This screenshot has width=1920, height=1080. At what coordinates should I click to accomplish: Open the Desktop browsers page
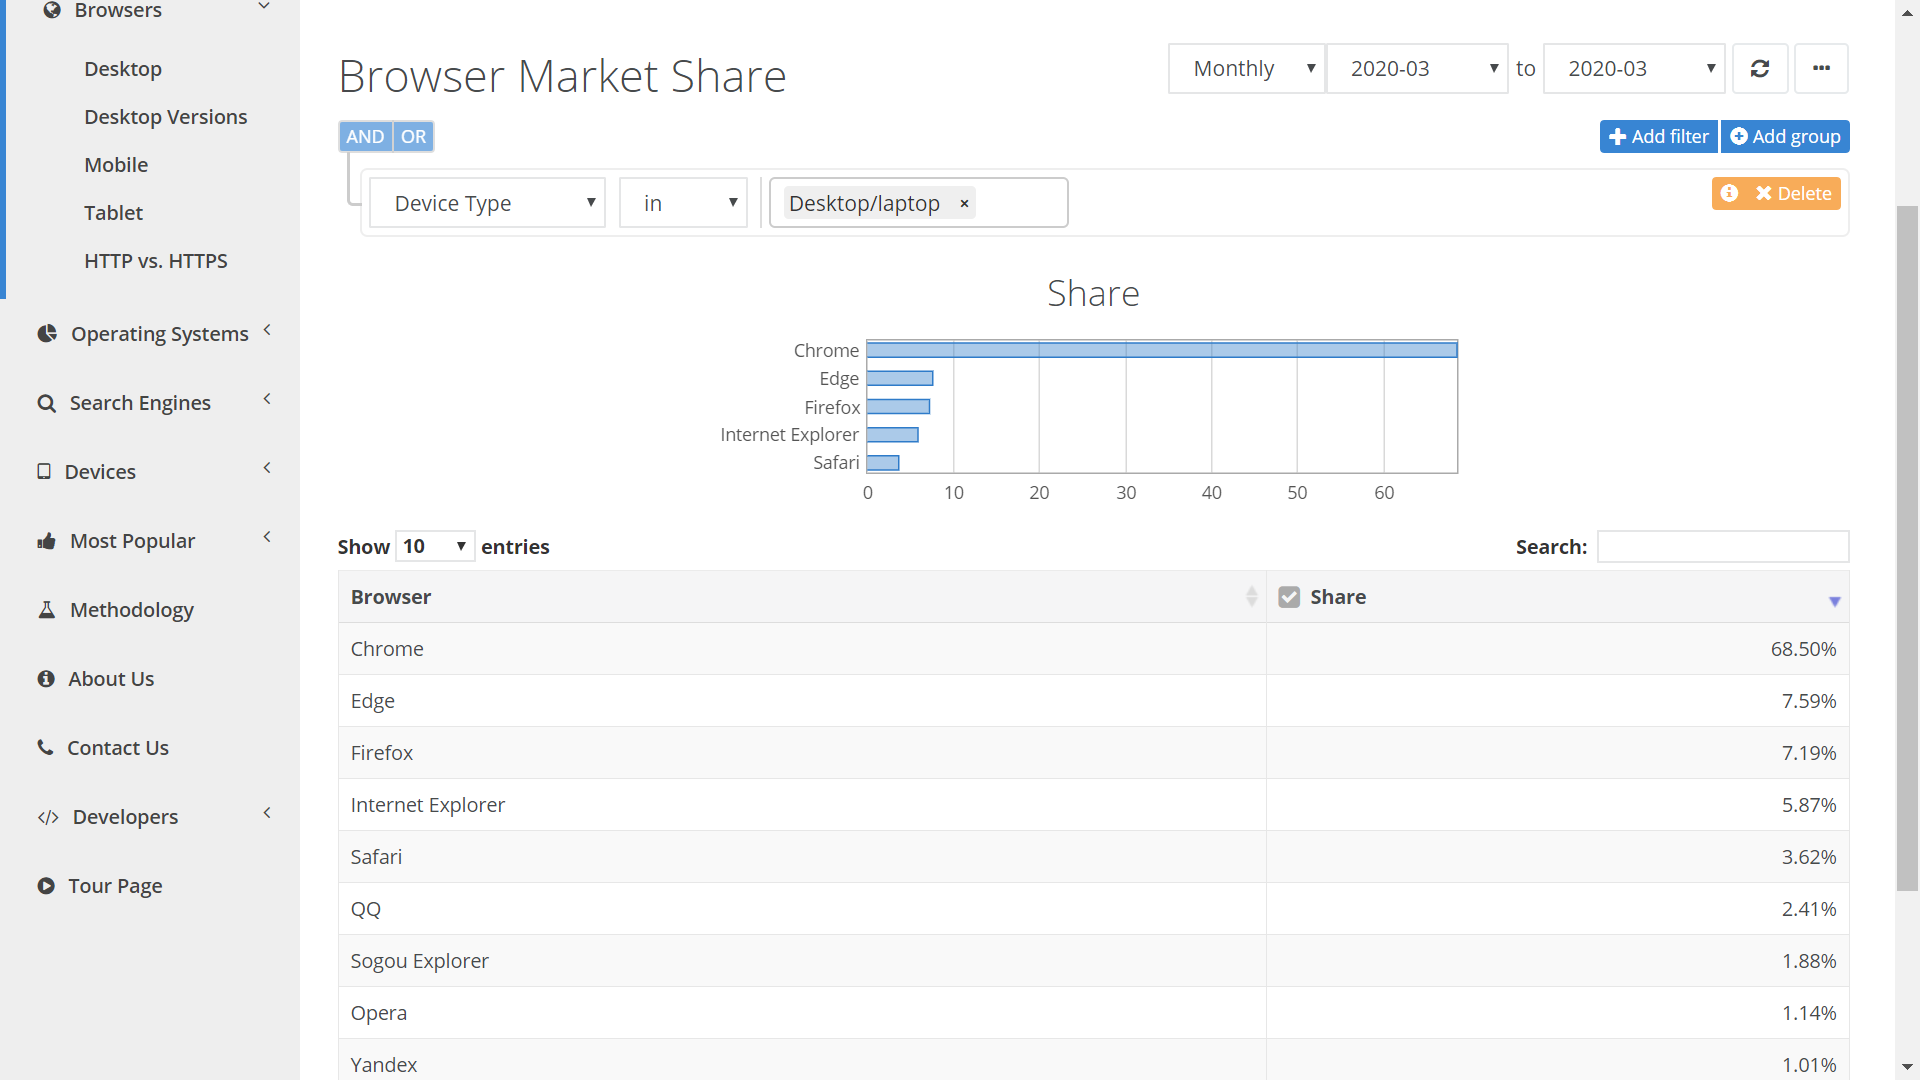[123, 69]
